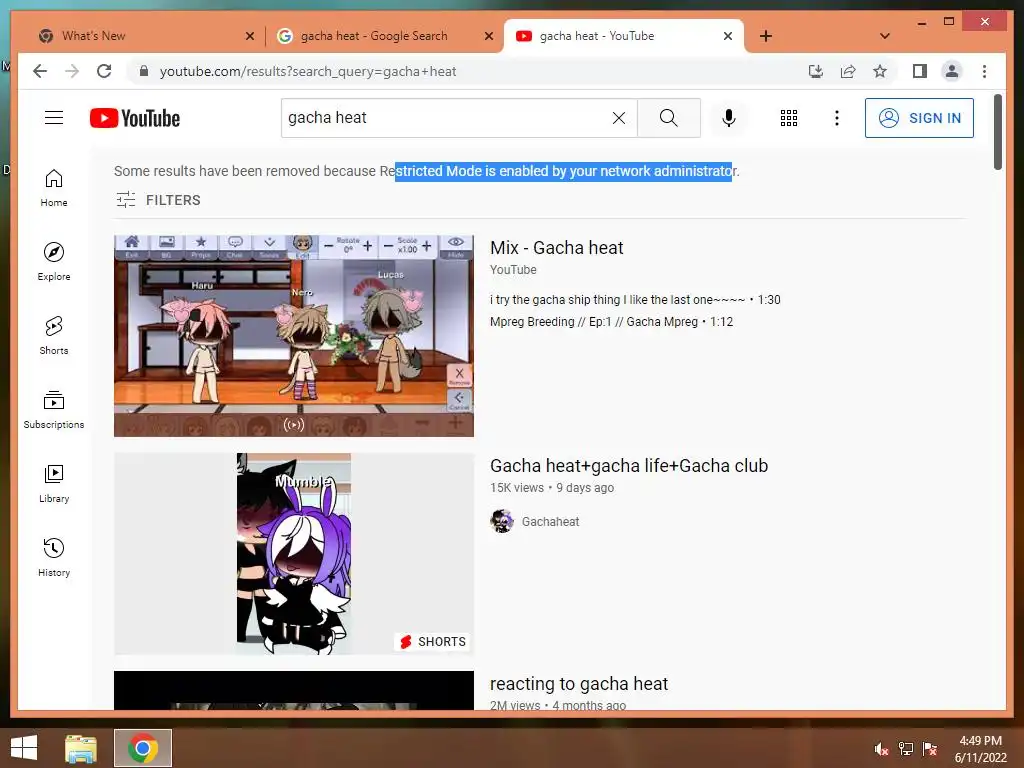Screen dimensions: 1024x768
Task: Click the muted volume tray icon
Action: click(x=881, y=749)
